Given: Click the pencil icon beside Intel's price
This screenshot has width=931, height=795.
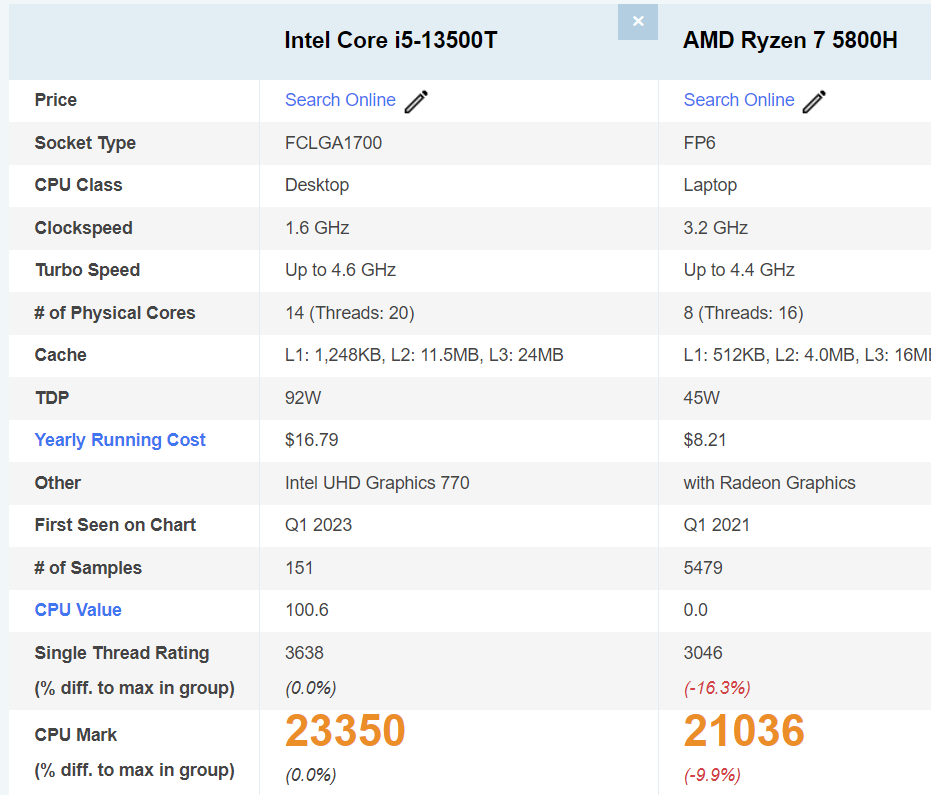Looking at the screenshot, I should [416, 101].
